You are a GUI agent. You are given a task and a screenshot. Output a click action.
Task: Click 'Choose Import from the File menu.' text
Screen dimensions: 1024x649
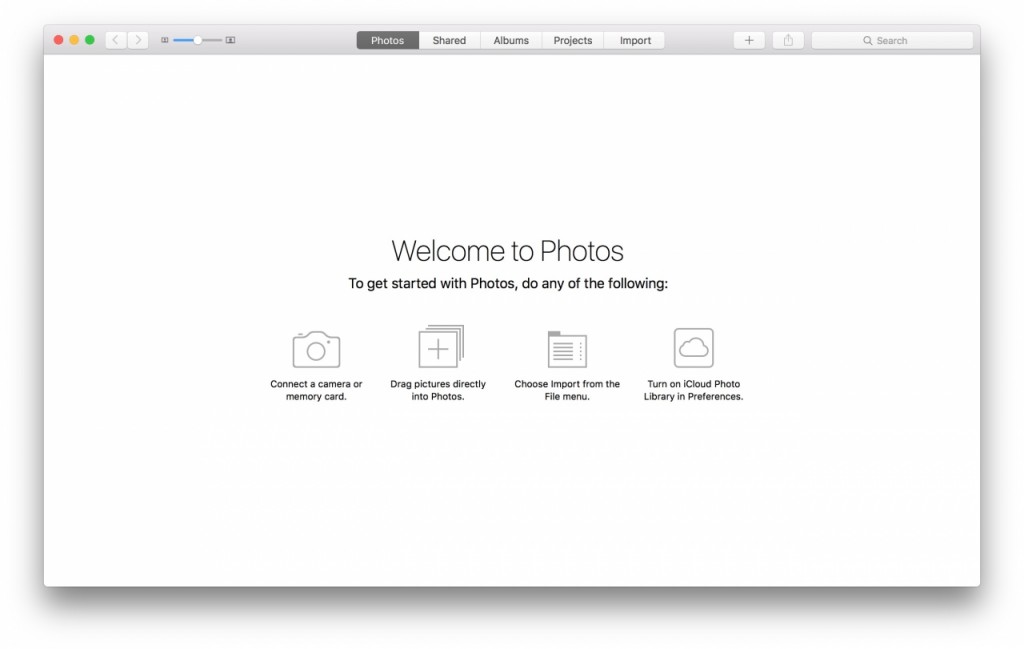(567, 390)
